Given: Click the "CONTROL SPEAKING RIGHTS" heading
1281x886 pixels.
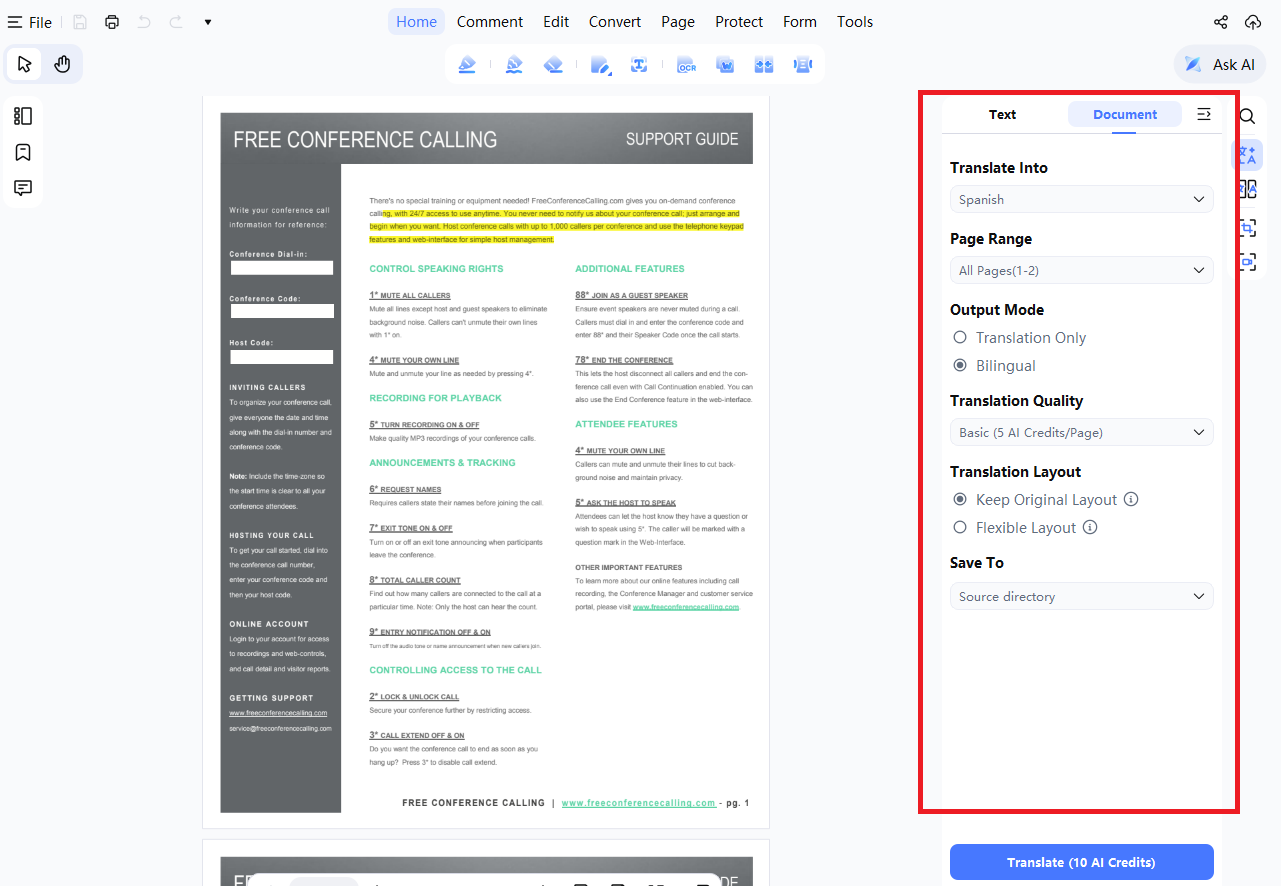Looking at the screenshot, I should (436, 269).
